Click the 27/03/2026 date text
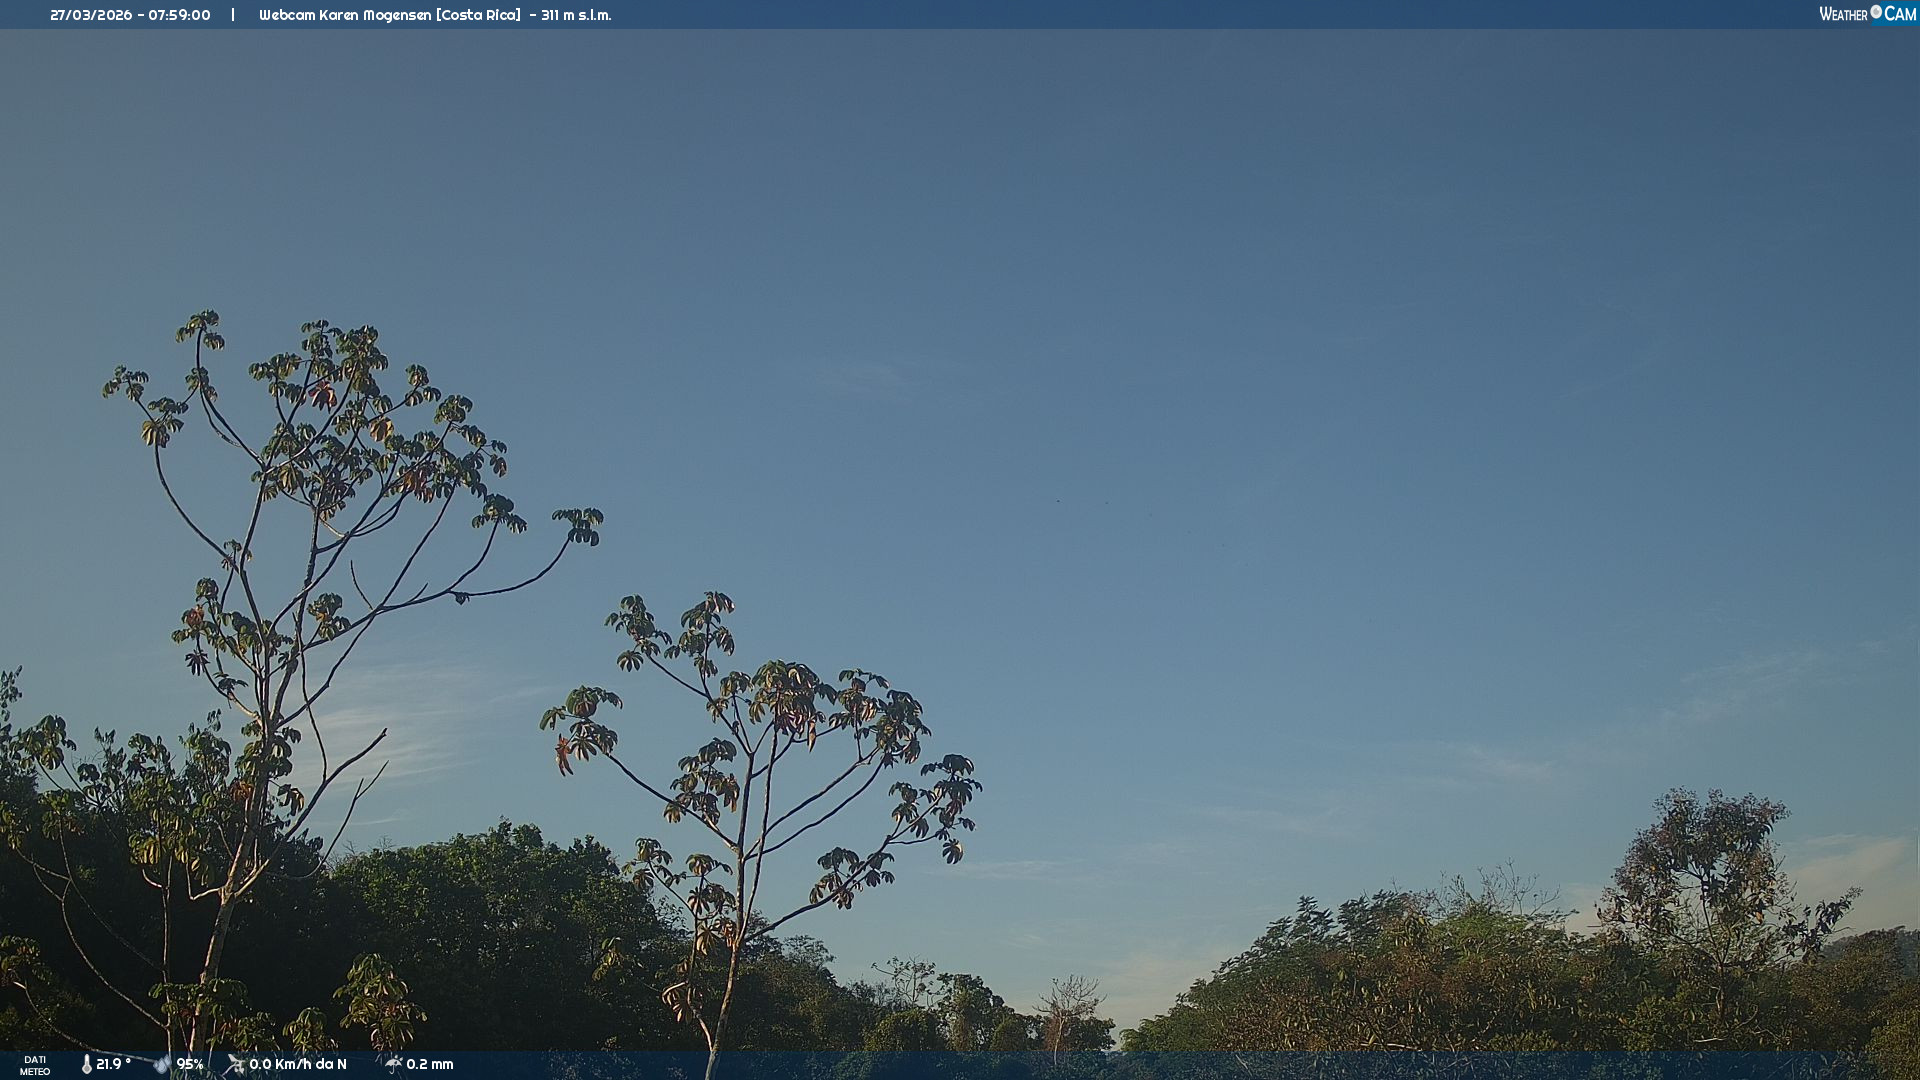The width and height of the screenshot is (1920, 1080). click(91, 15)
